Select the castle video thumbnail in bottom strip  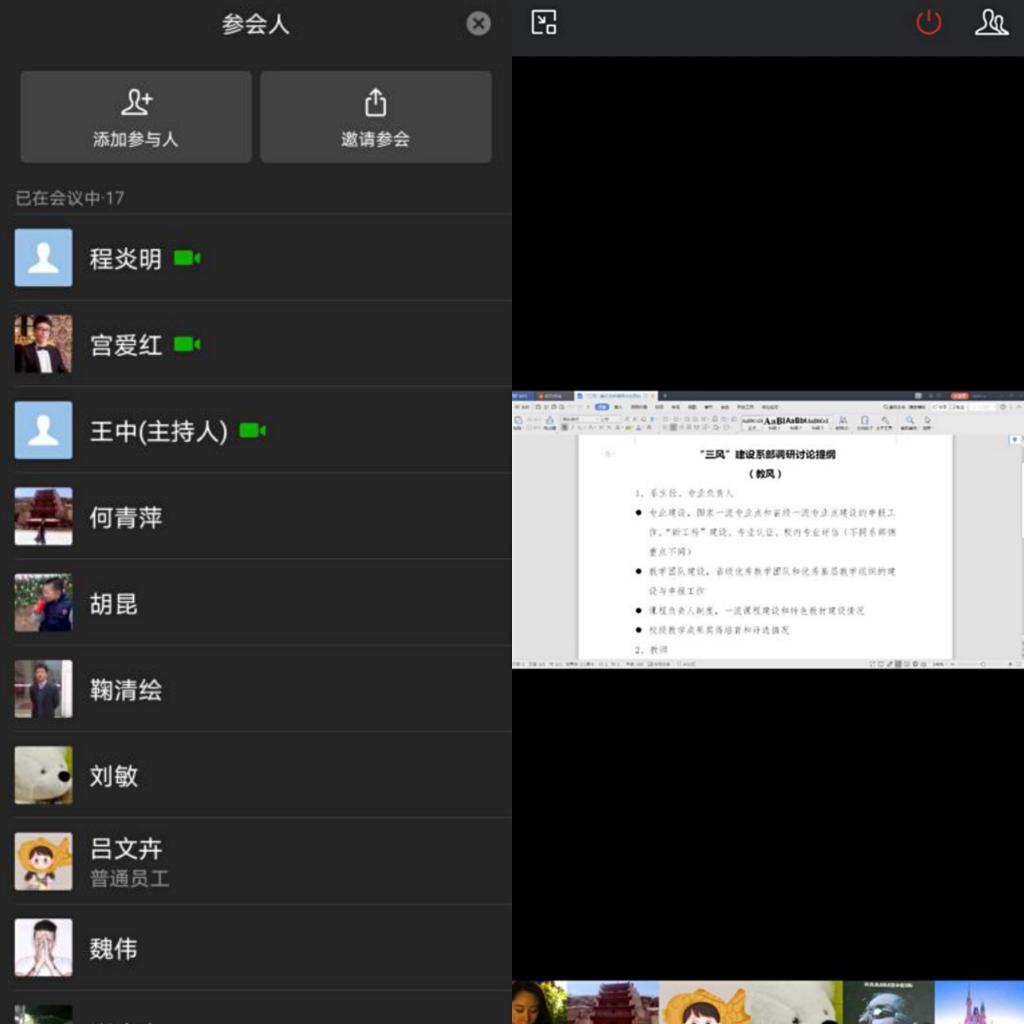(x=978, y=1003)
